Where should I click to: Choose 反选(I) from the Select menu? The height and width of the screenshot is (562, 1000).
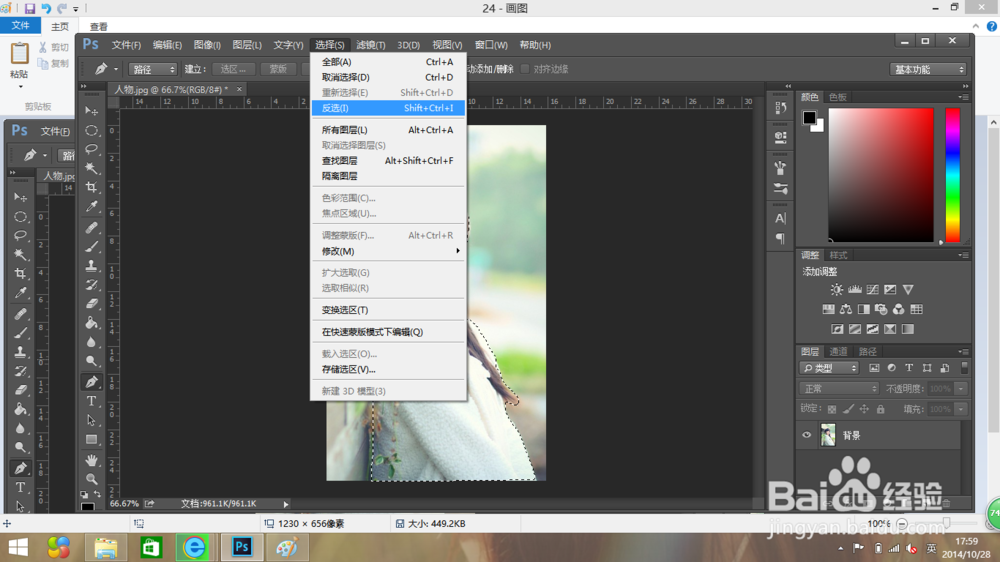pos(388,108)
